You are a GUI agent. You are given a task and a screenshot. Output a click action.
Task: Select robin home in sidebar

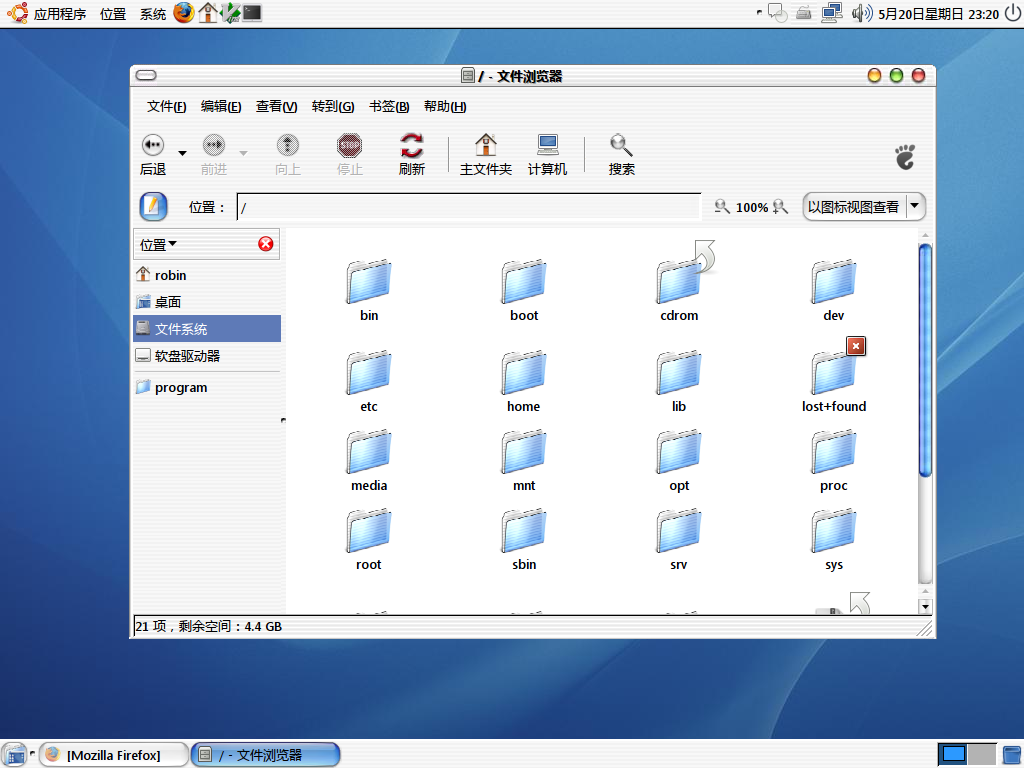click(x=207, y=275)
